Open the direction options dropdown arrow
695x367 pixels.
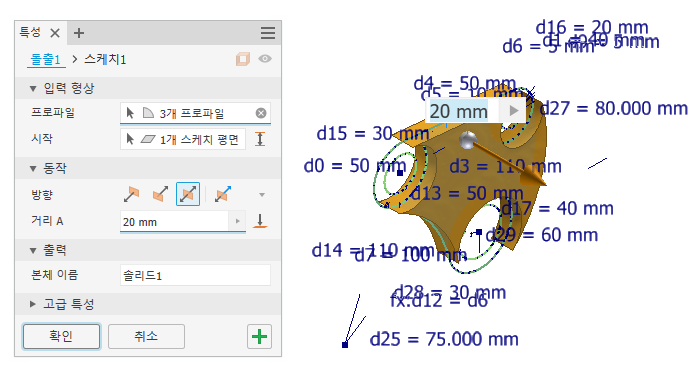262,195
